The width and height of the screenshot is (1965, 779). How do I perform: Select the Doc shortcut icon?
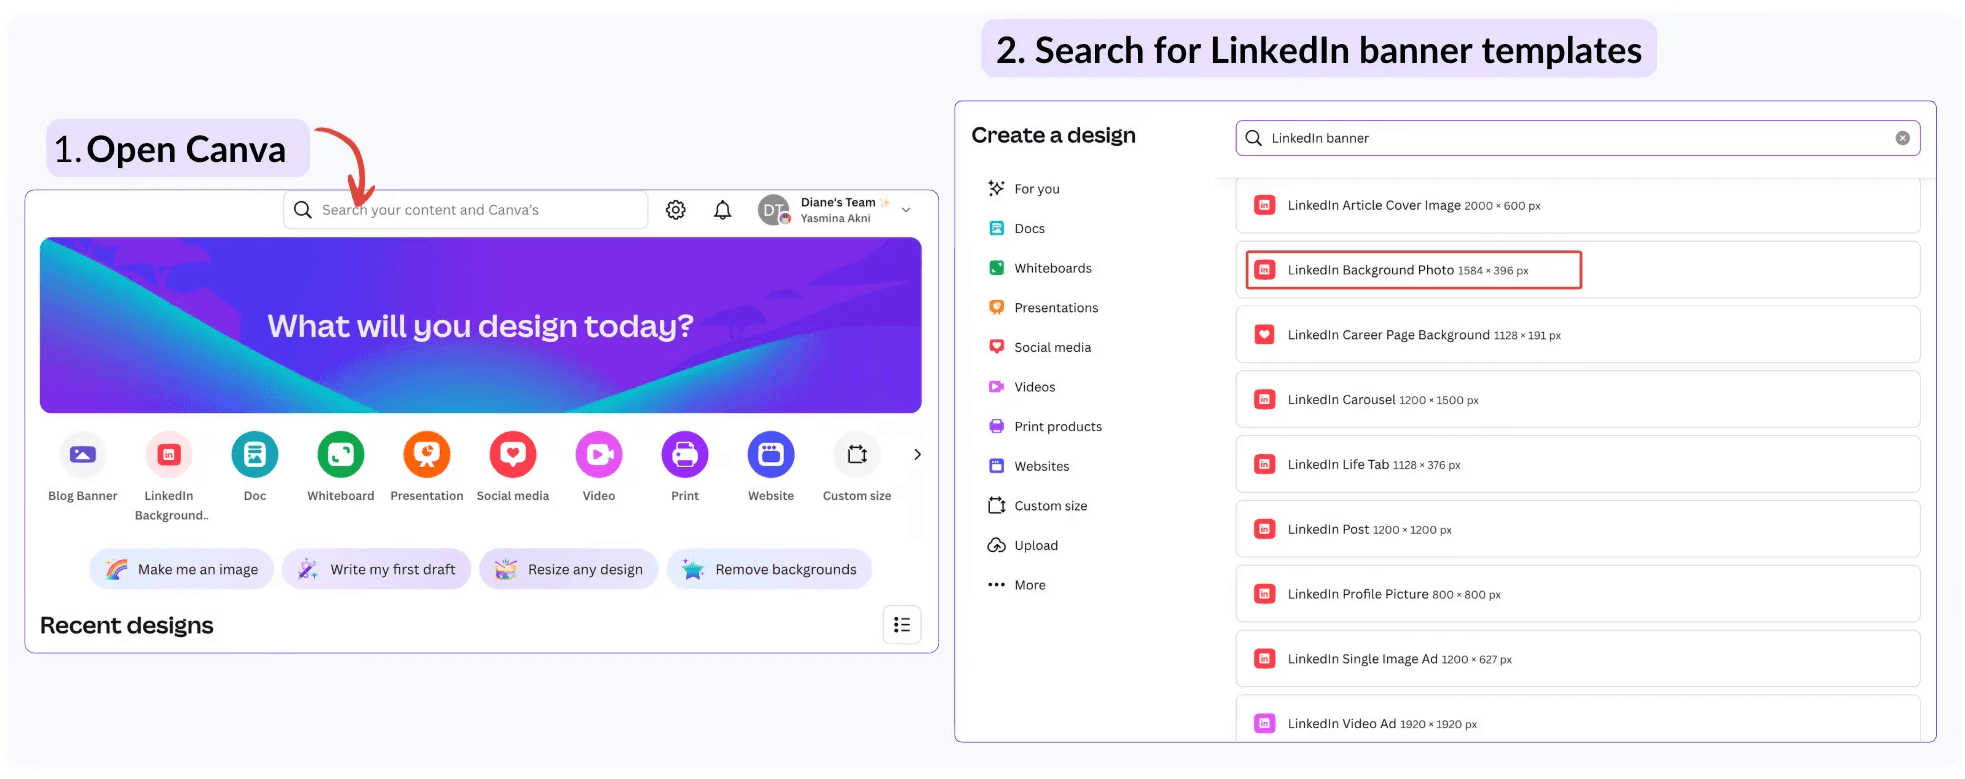[255, 455]
